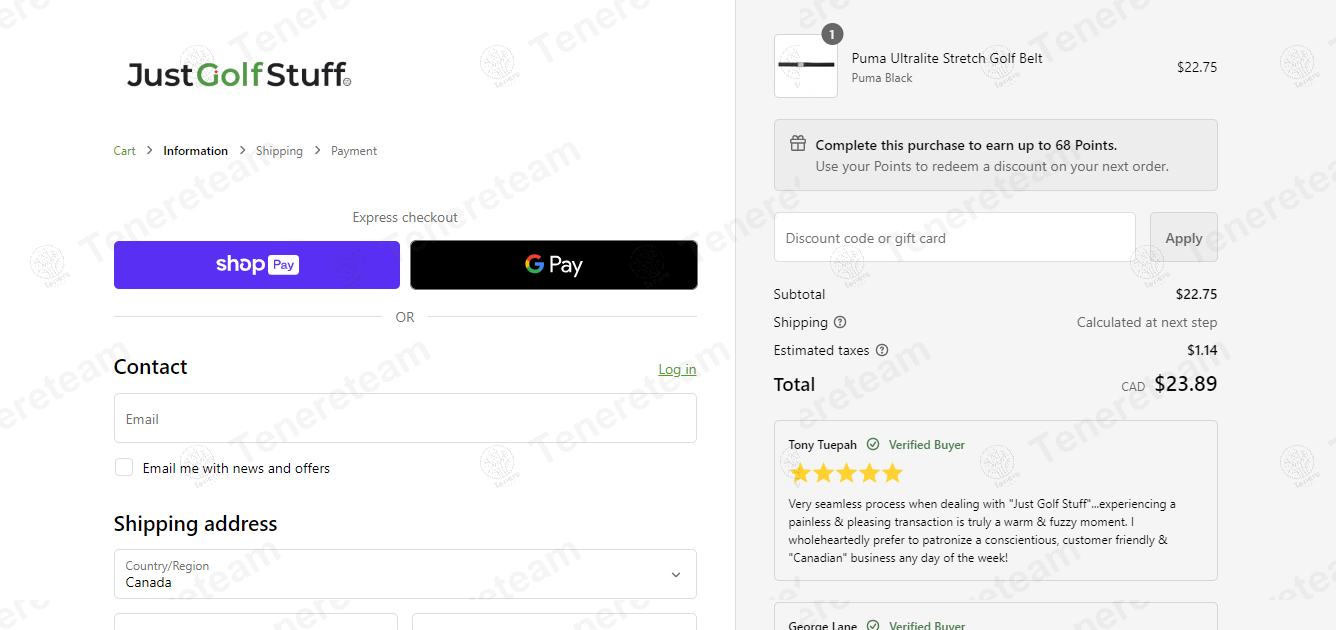Click the five-star rating on Tony's review
This screenshot has width=1336, height=630.
[x=845, y=473]
